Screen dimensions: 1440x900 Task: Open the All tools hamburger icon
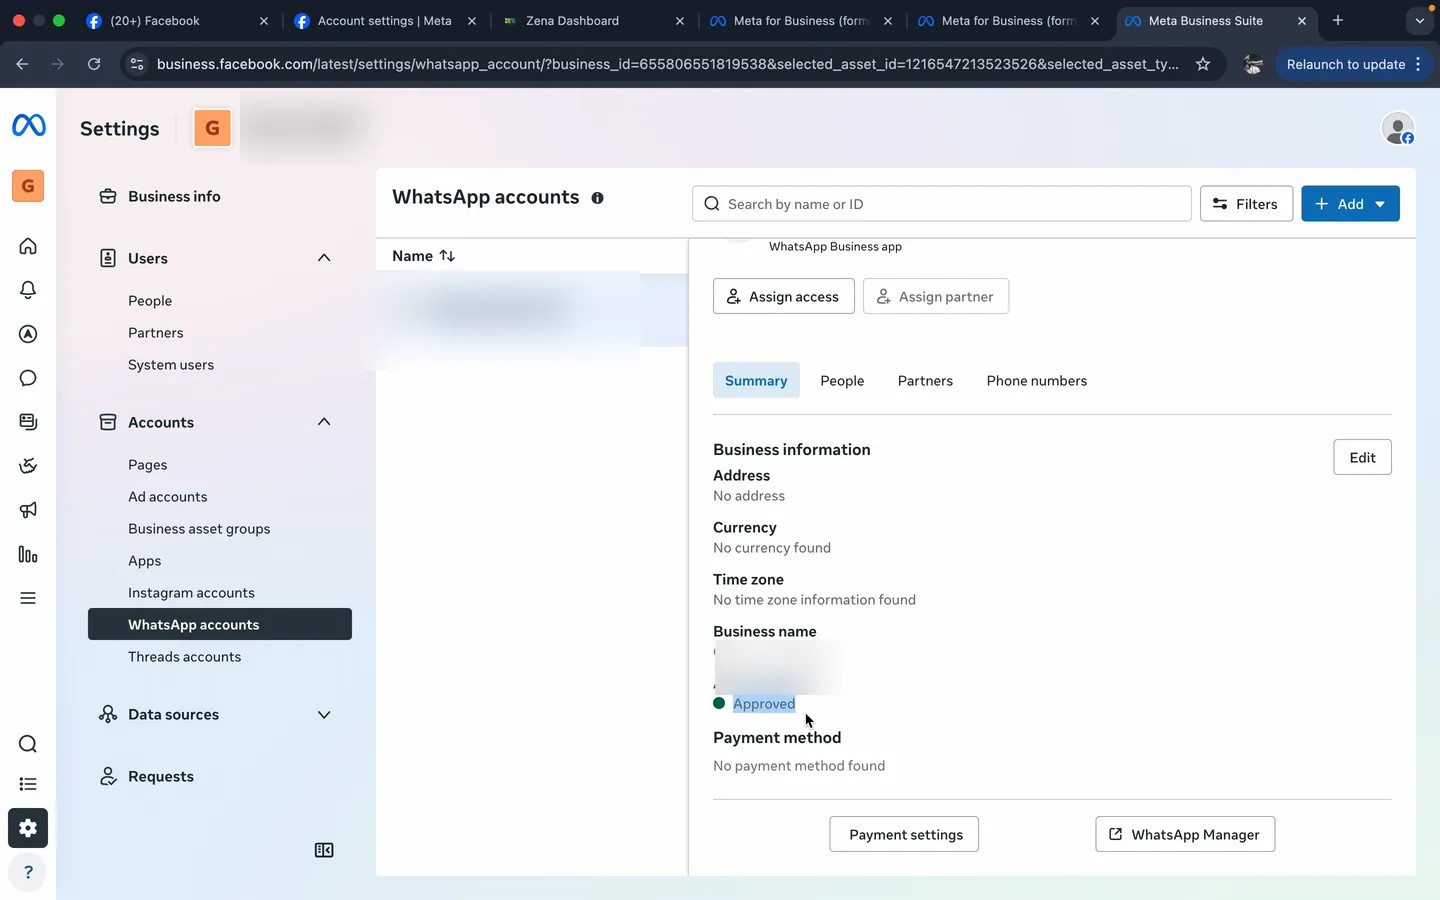(x=28, y=598)
